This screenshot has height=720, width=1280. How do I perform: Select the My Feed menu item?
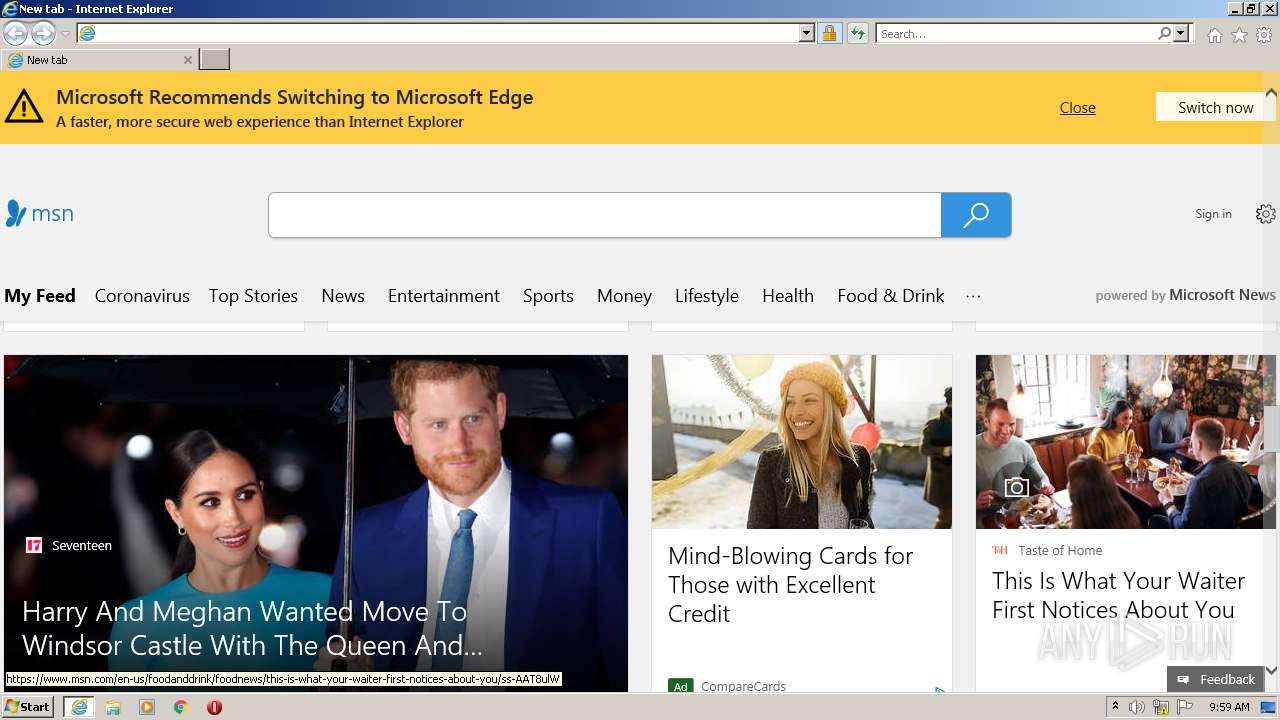point(40,296)
